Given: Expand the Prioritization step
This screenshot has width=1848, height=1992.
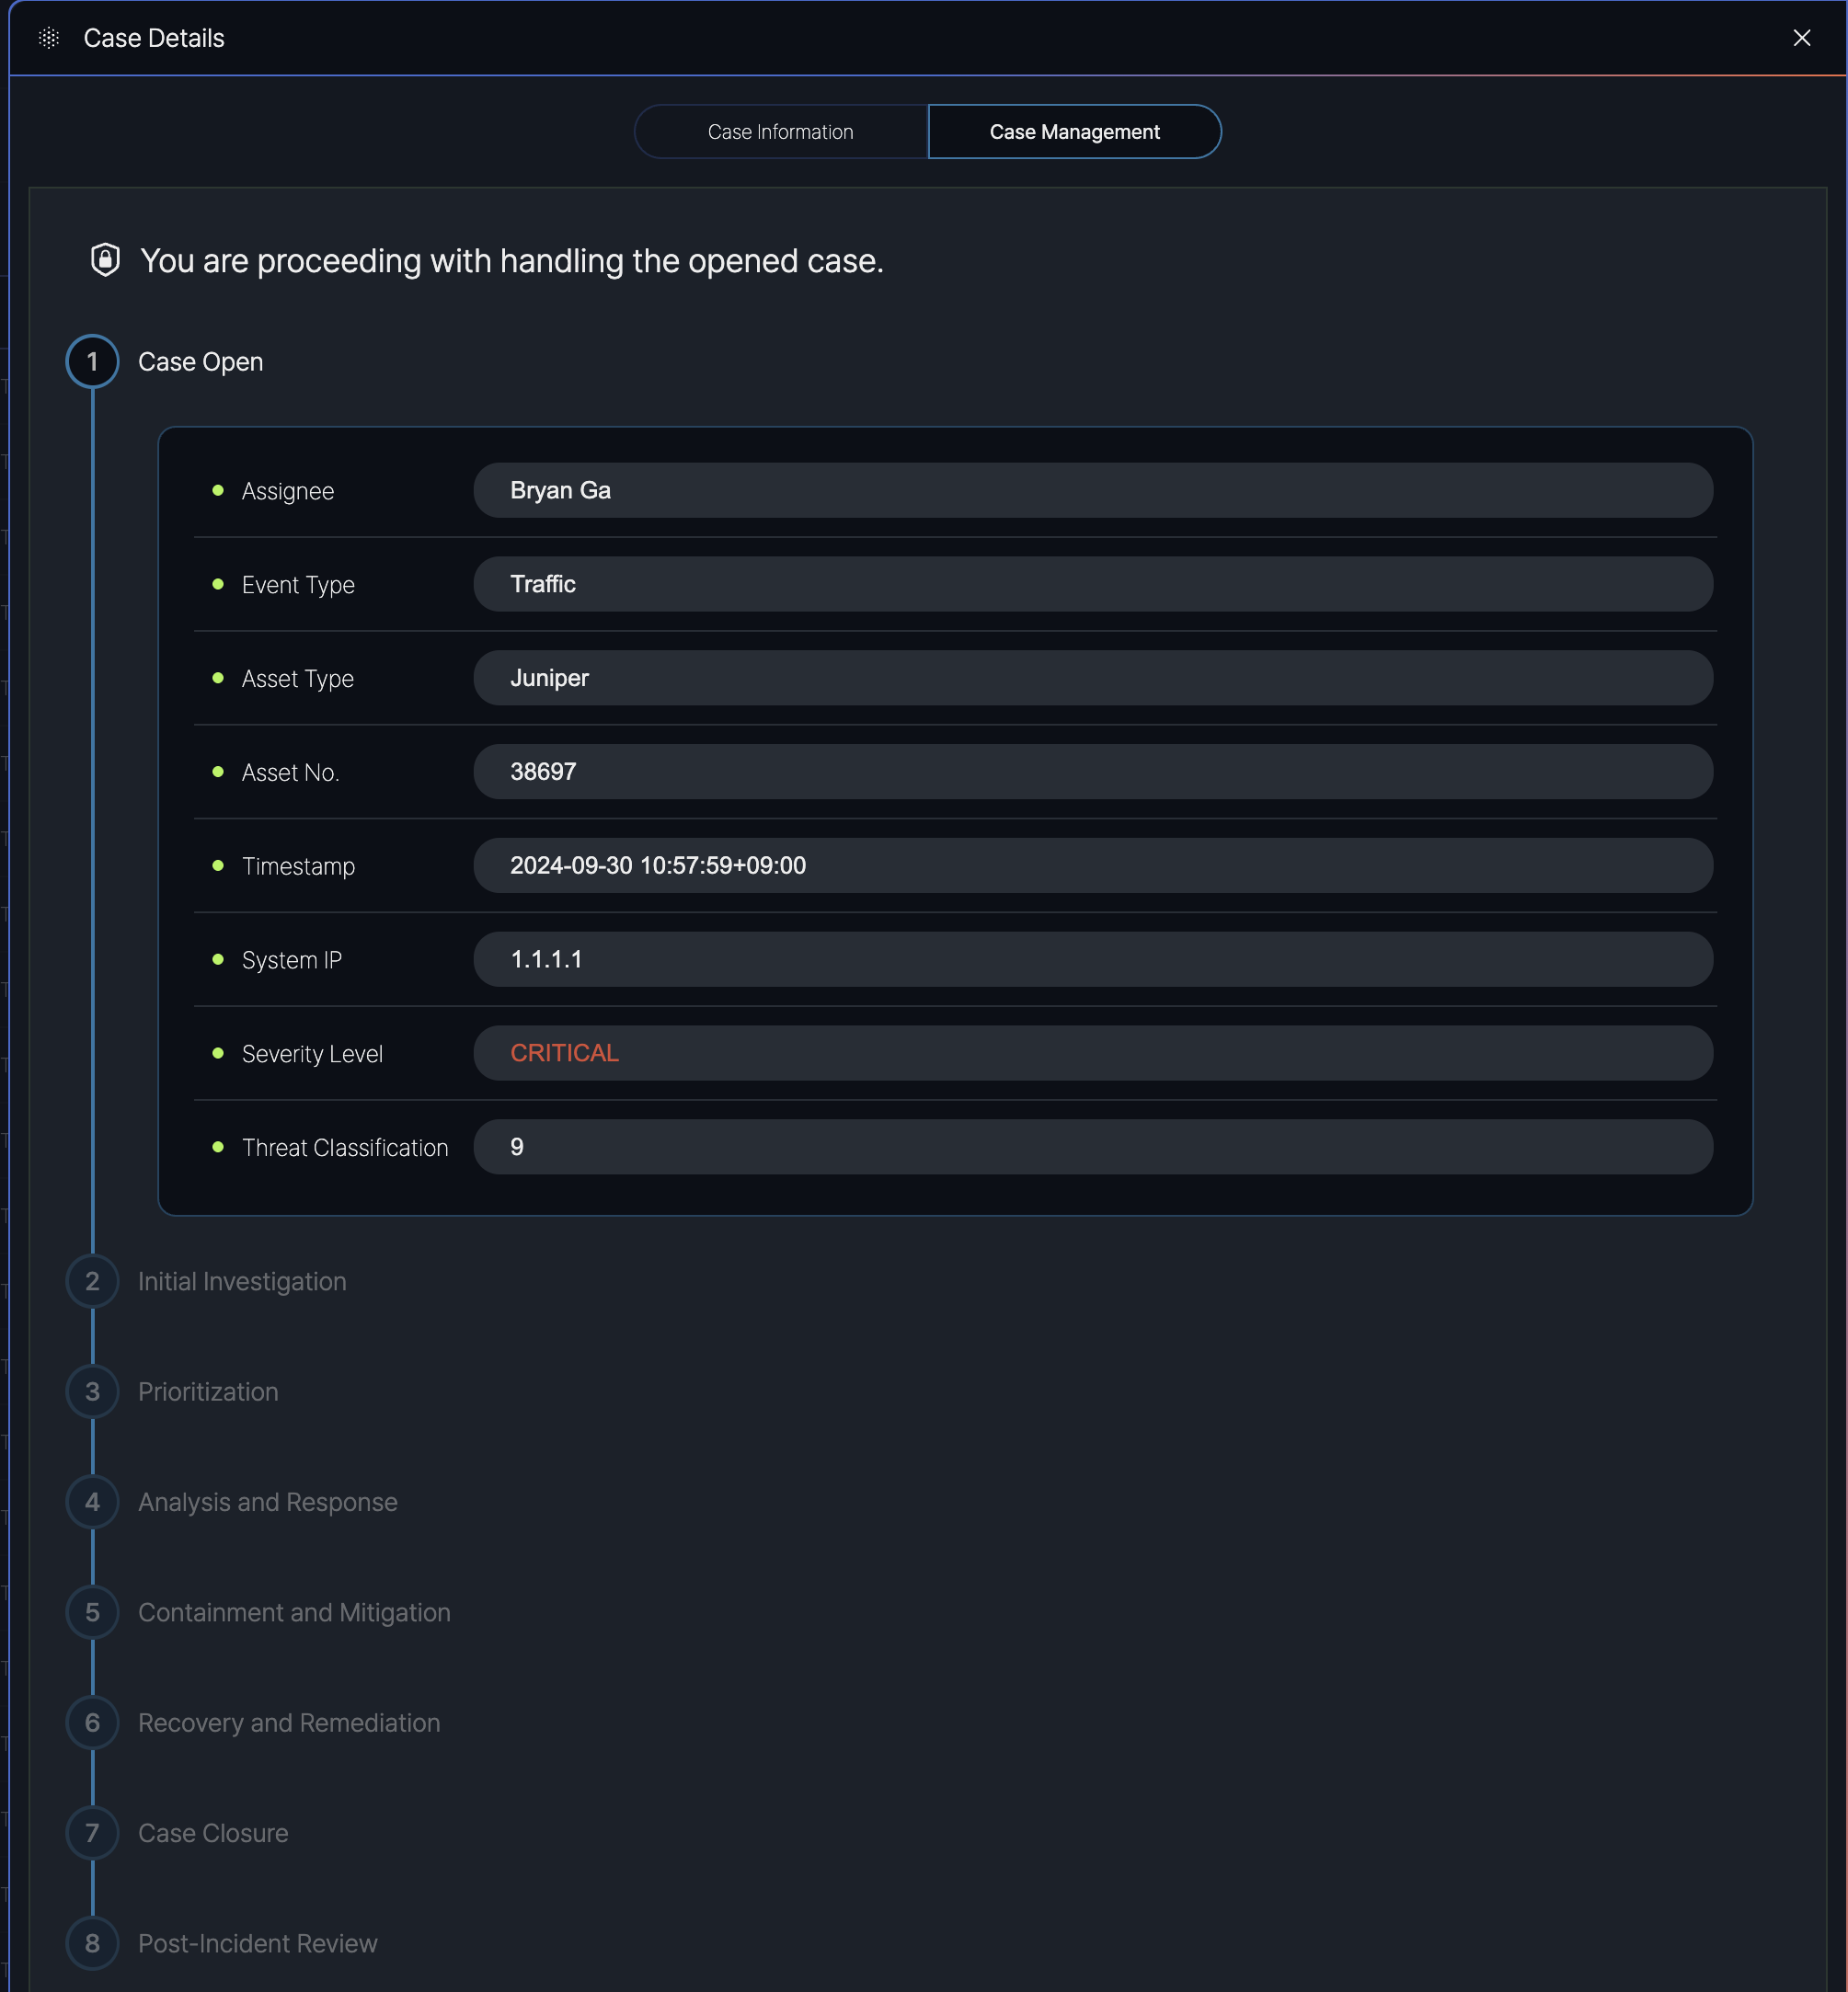Looking at the screenshot, I should coord(208,1391).
